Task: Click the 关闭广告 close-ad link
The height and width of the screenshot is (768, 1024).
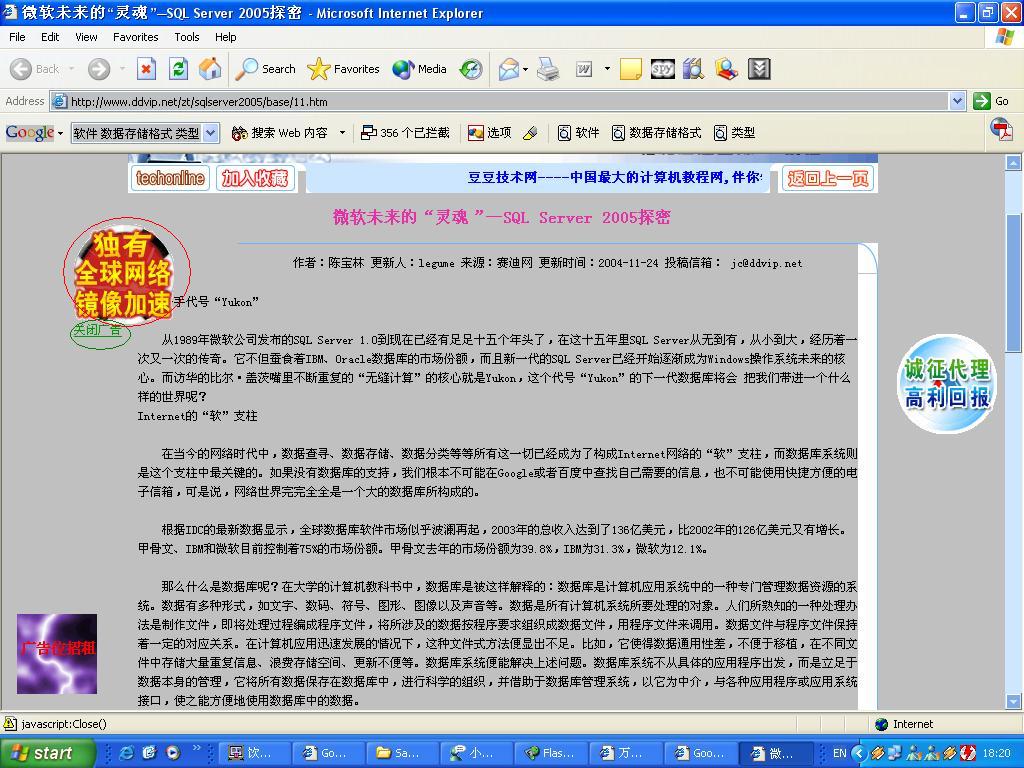Action: tap(99, 331)
